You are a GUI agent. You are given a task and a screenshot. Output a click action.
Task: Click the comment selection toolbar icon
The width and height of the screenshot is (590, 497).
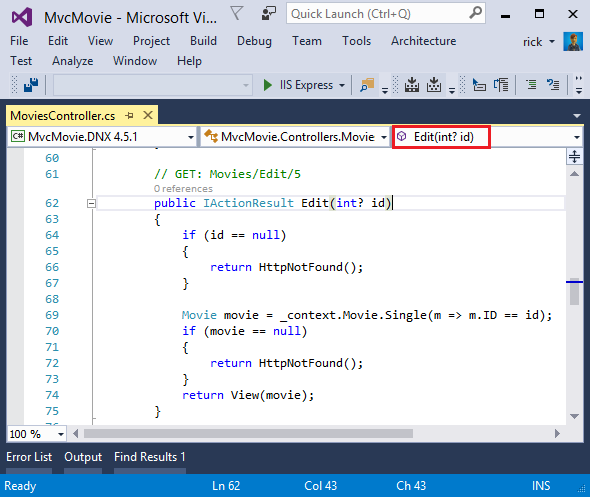point(531,85)
